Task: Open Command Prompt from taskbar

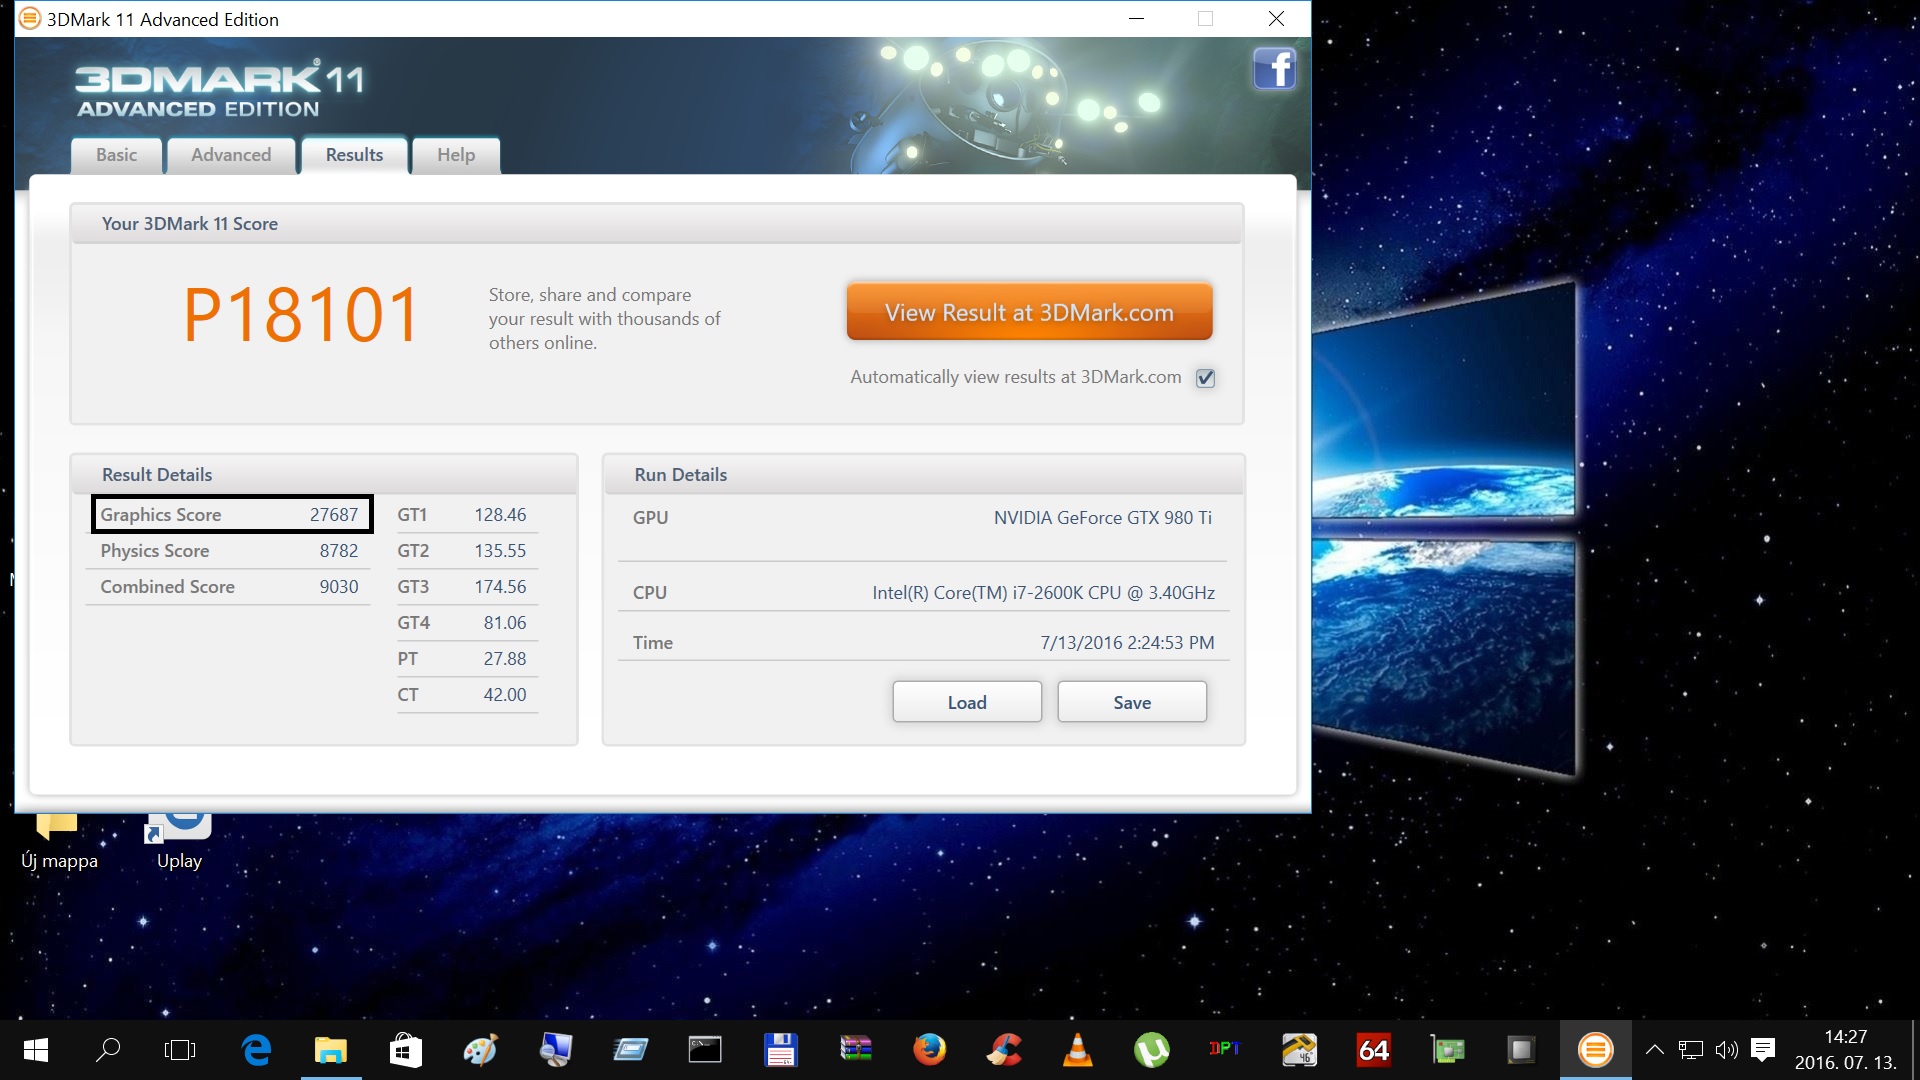Action: 705,1050
